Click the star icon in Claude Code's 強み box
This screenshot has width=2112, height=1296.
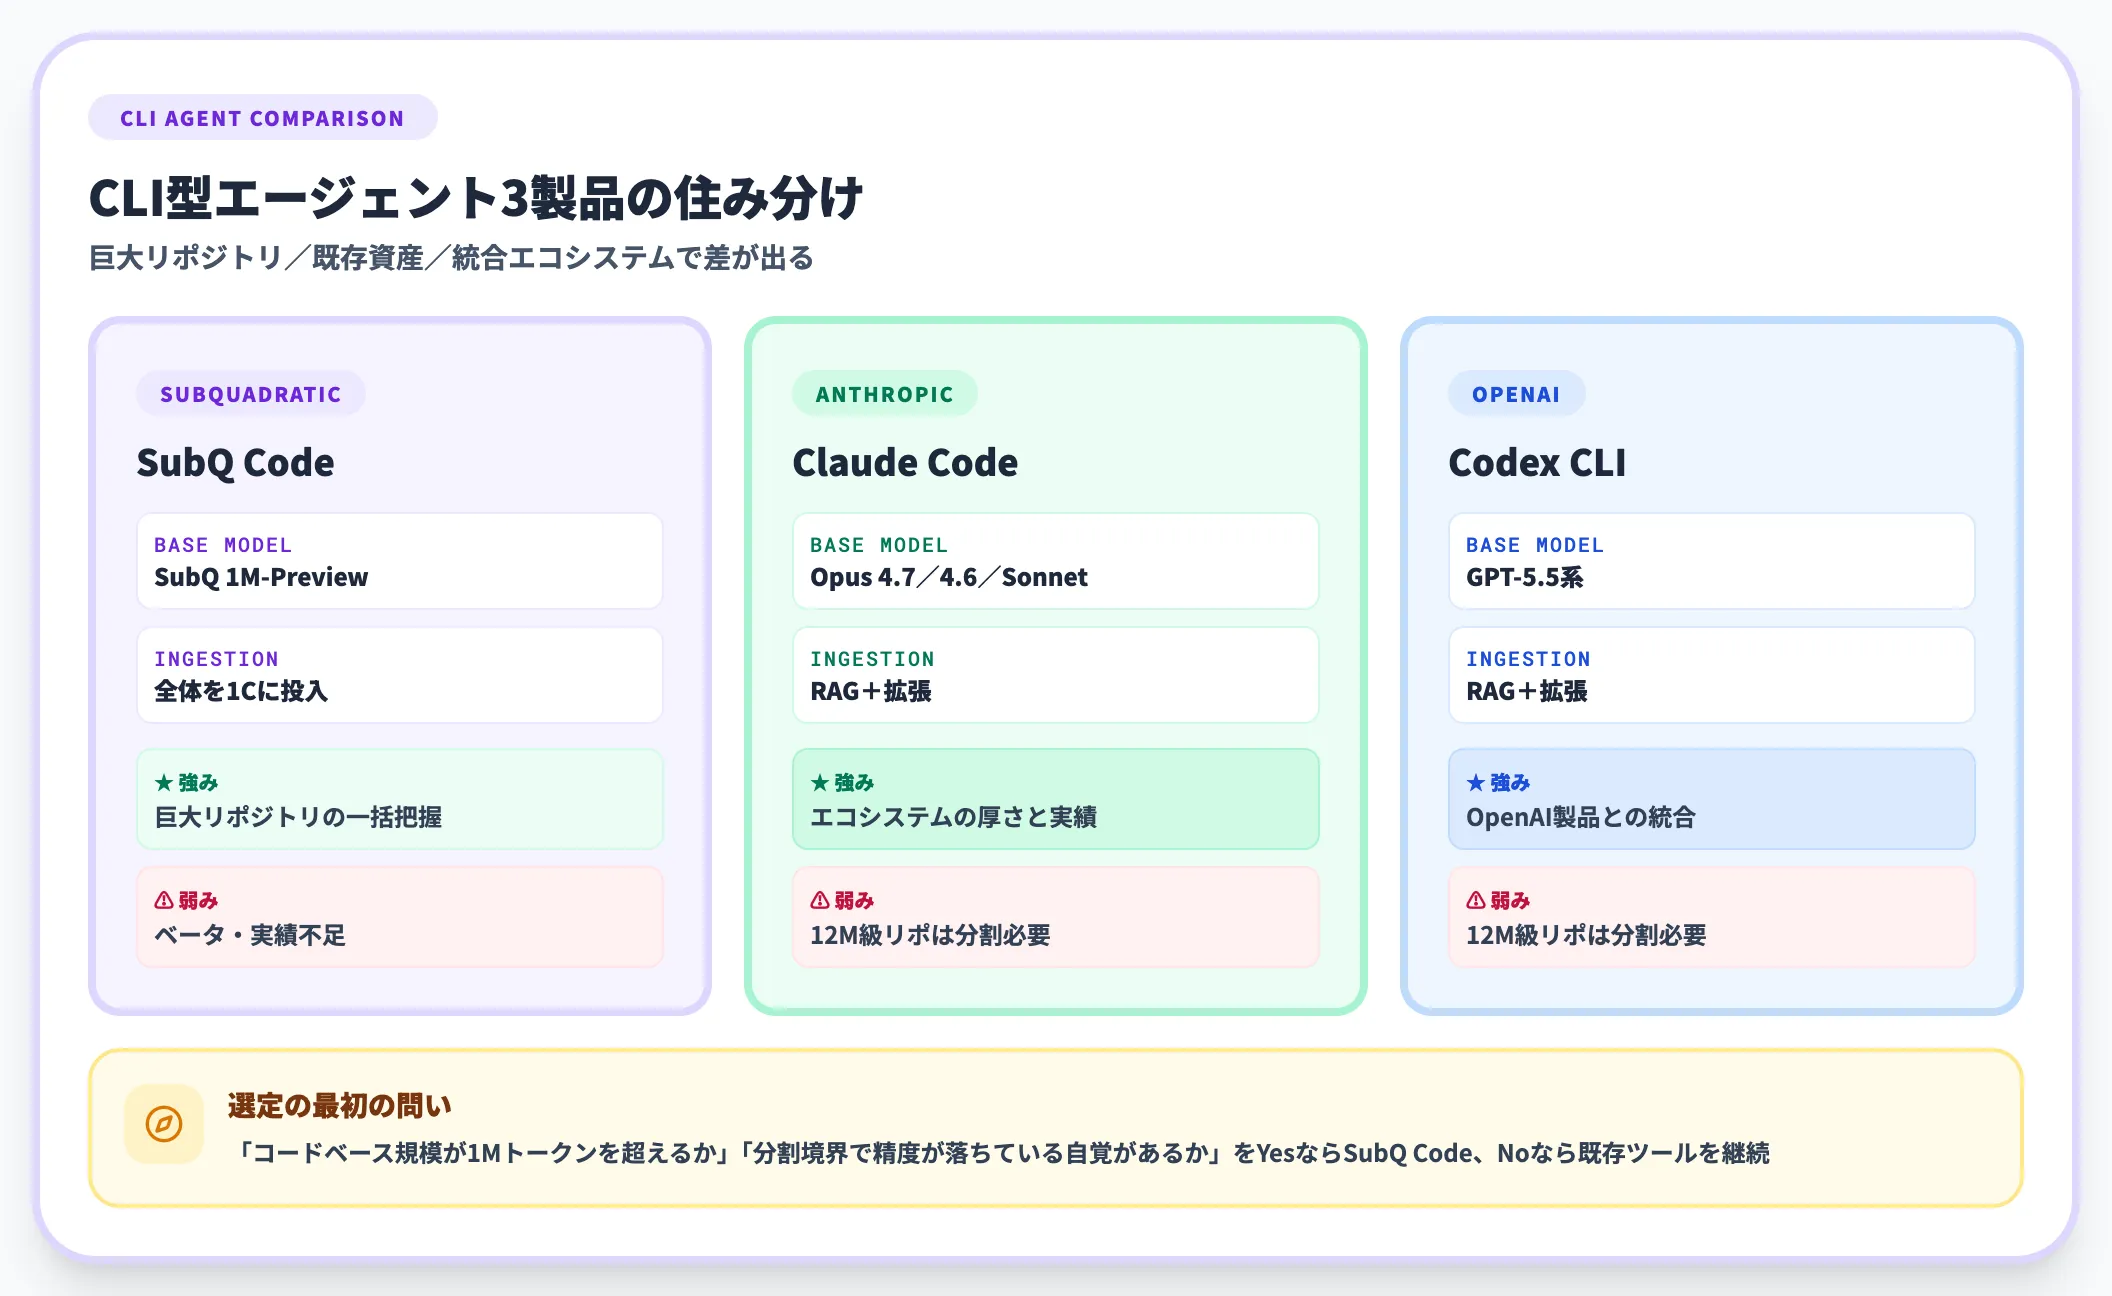point(820,782)
